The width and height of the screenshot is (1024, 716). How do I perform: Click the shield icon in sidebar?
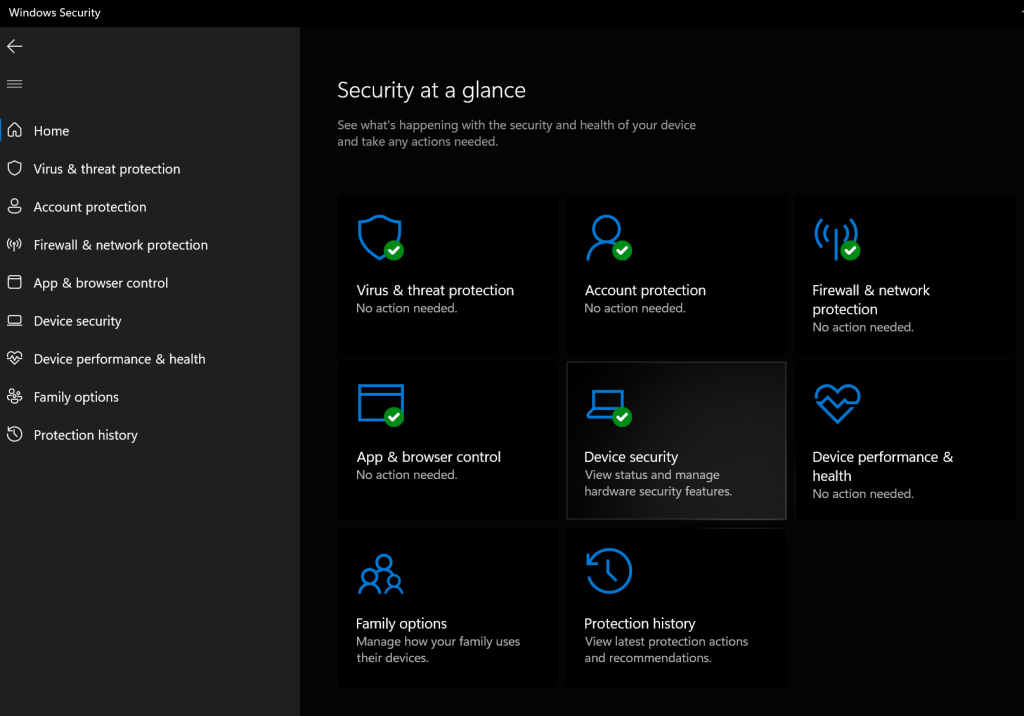click(14, 169)
